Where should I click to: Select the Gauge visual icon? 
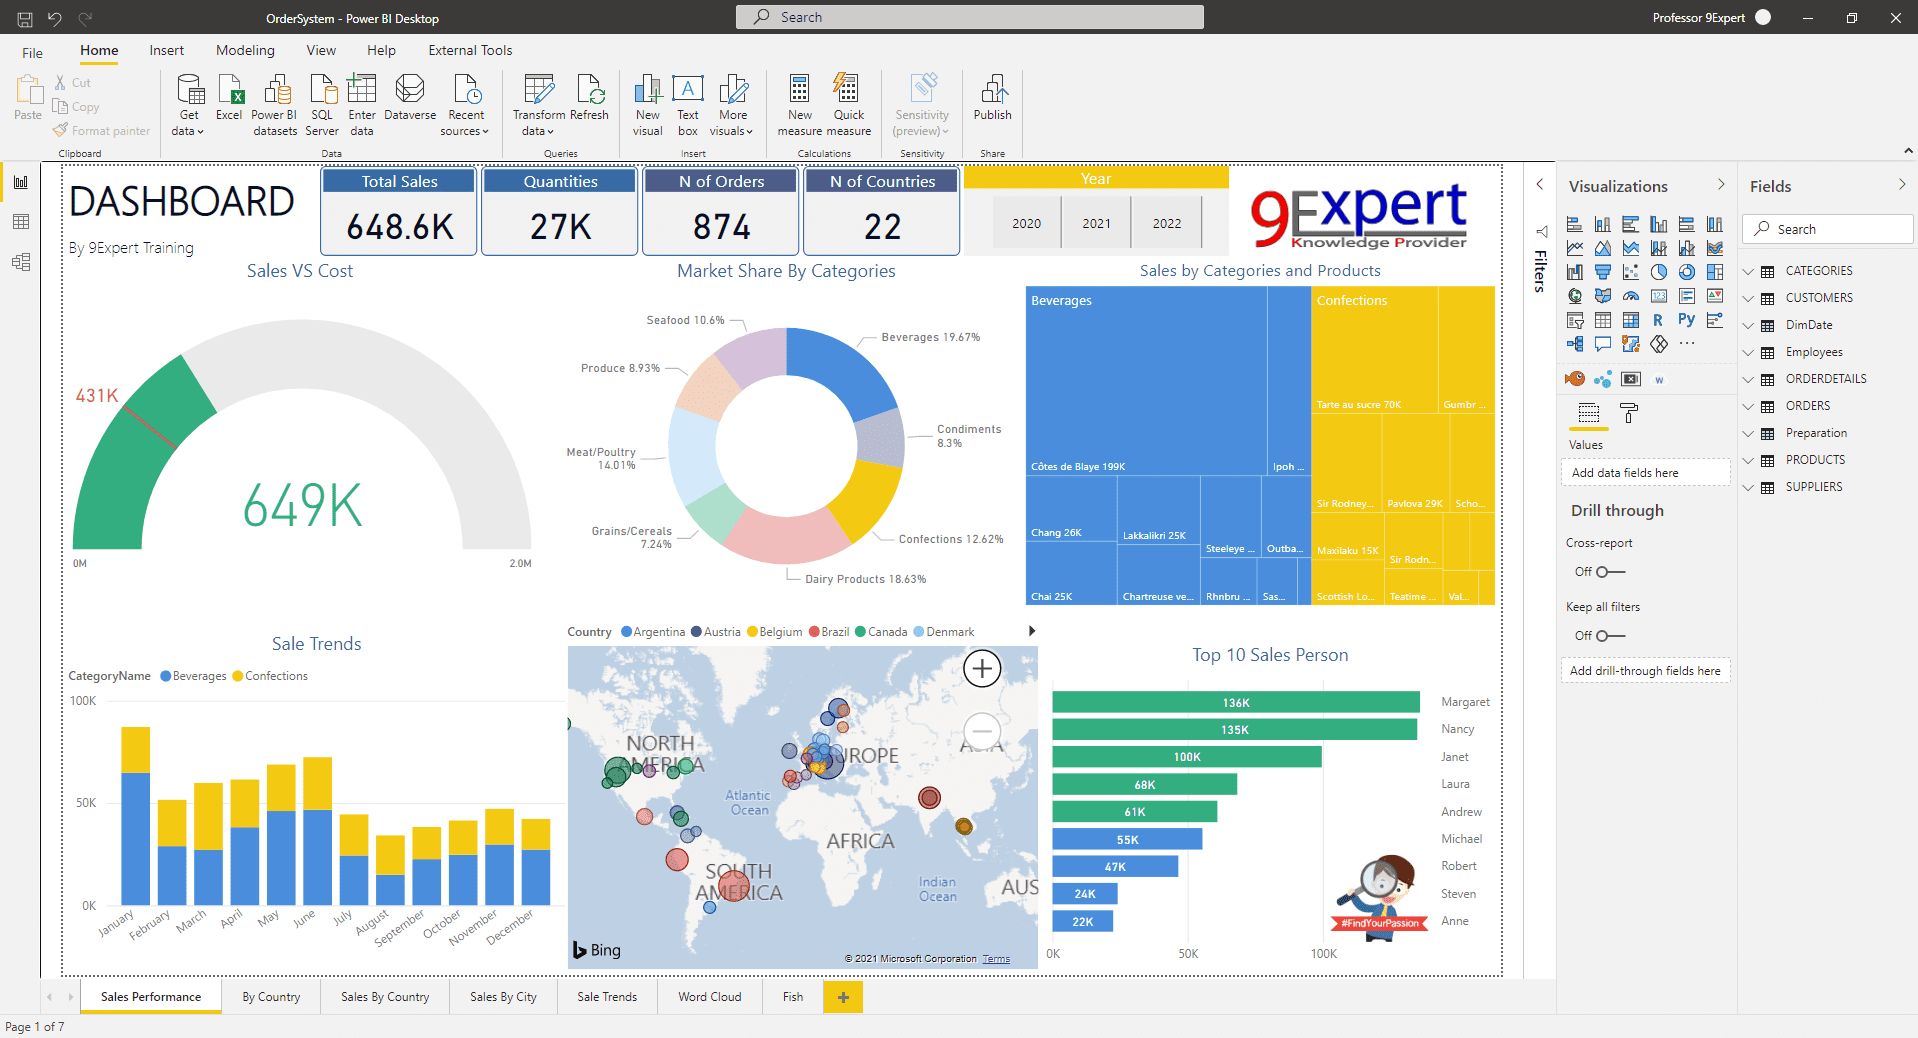point(1631,296)
